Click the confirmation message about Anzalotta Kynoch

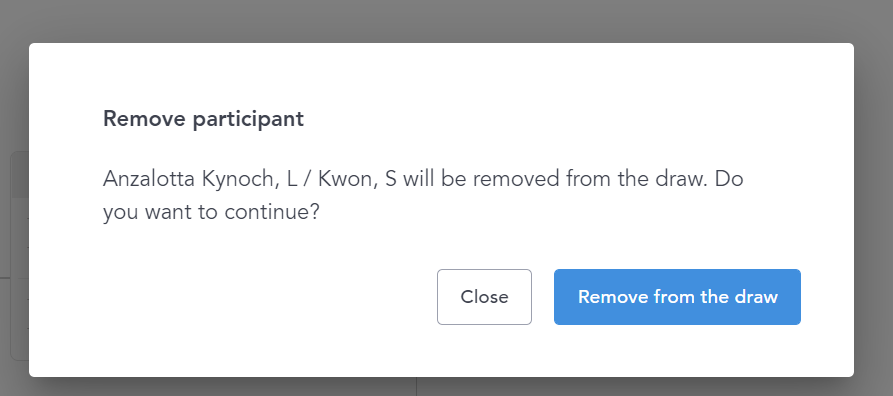tap(423, 195)
